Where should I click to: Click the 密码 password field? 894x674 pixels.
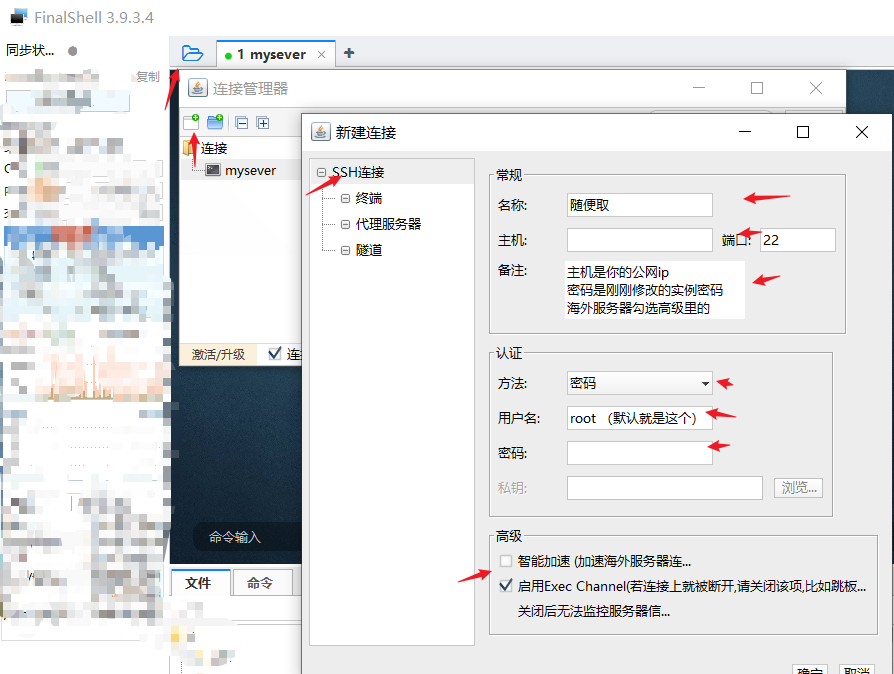click(640, 453)
